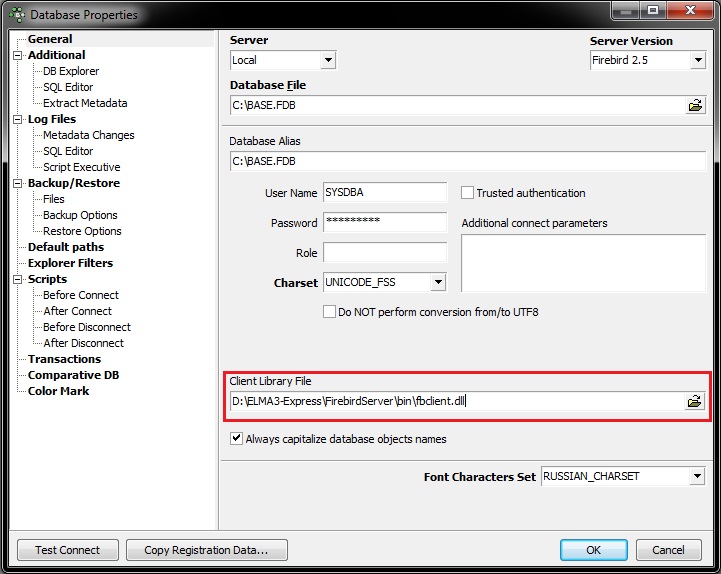Screen dimensions: 721x574
Task: Enable Trusted authentication checkbox
Action: (467, 193)
